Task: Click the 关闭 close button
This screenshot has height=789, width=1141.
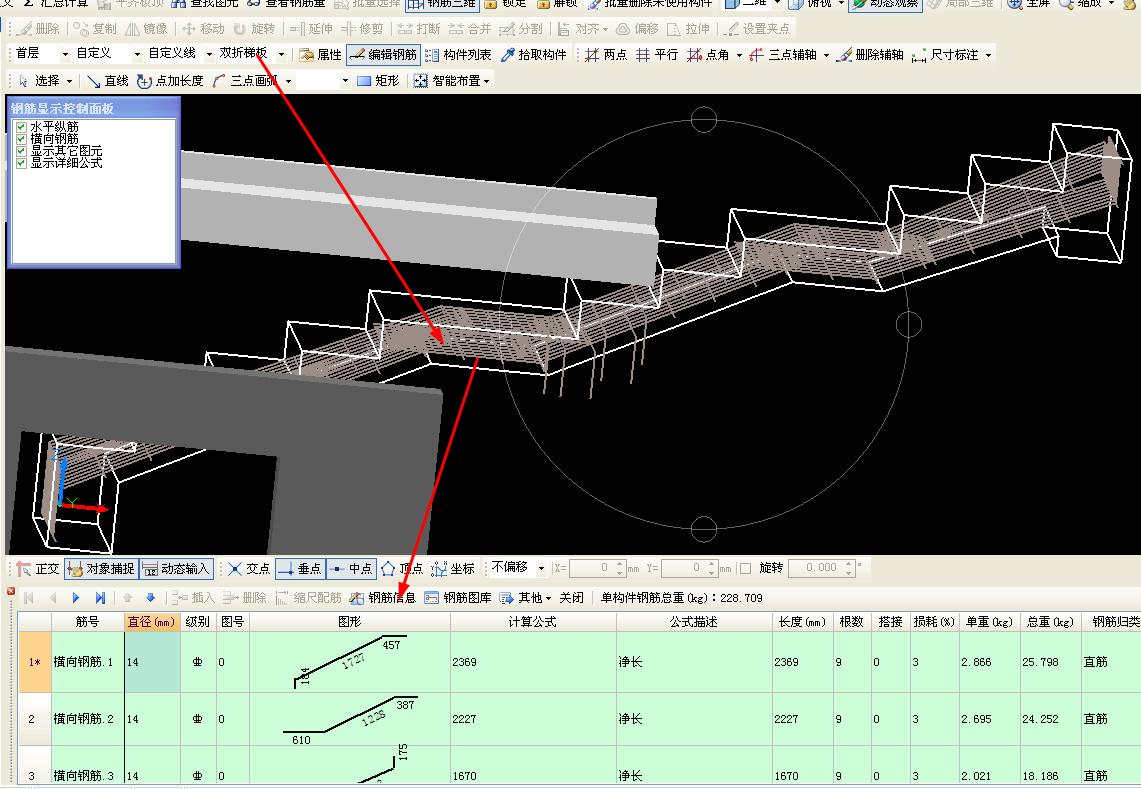Action: [571, 598]
